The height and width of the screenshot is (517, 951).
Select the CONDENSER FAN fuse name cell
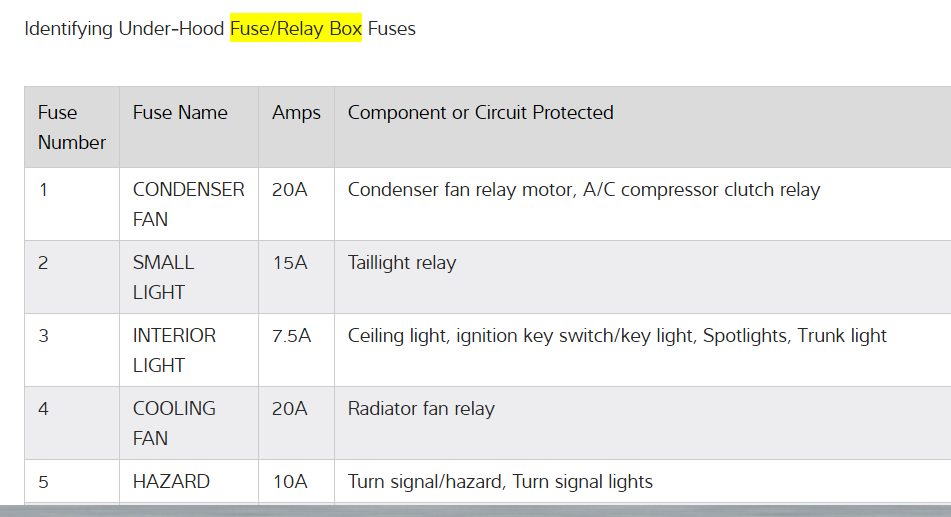tap(188, 204)
